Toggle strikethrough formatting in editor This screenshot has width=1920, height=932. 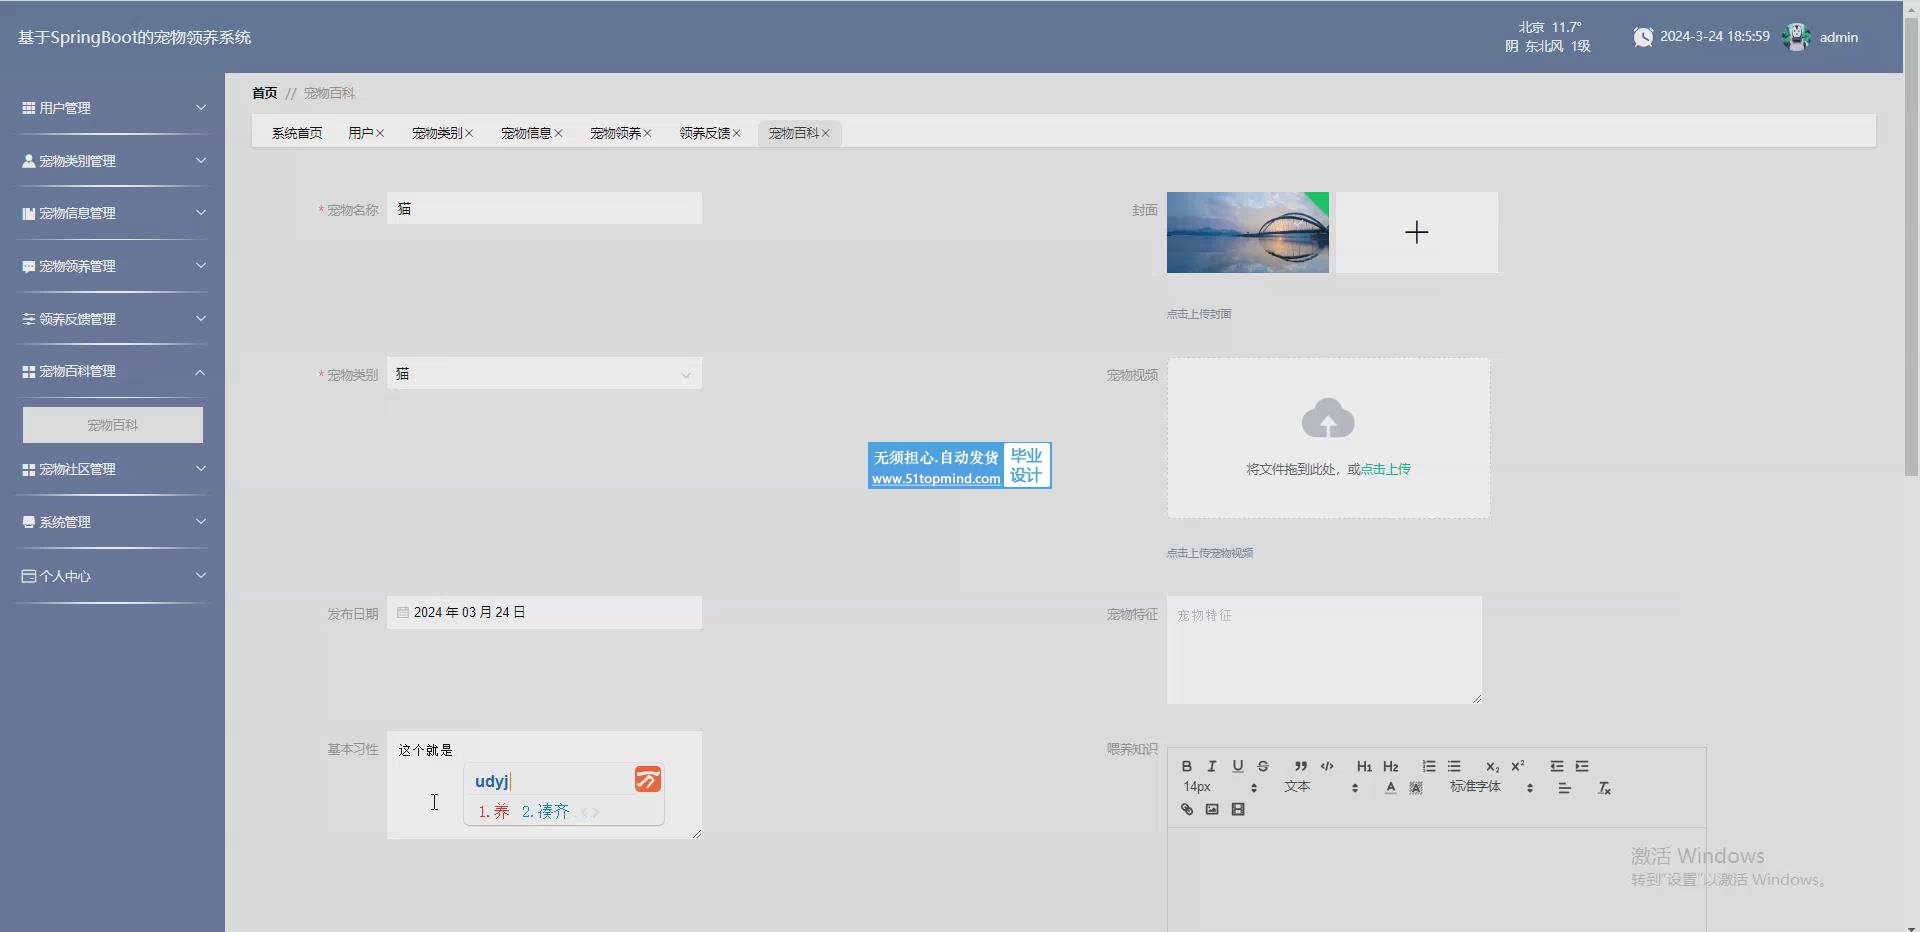pos(1263,766)
